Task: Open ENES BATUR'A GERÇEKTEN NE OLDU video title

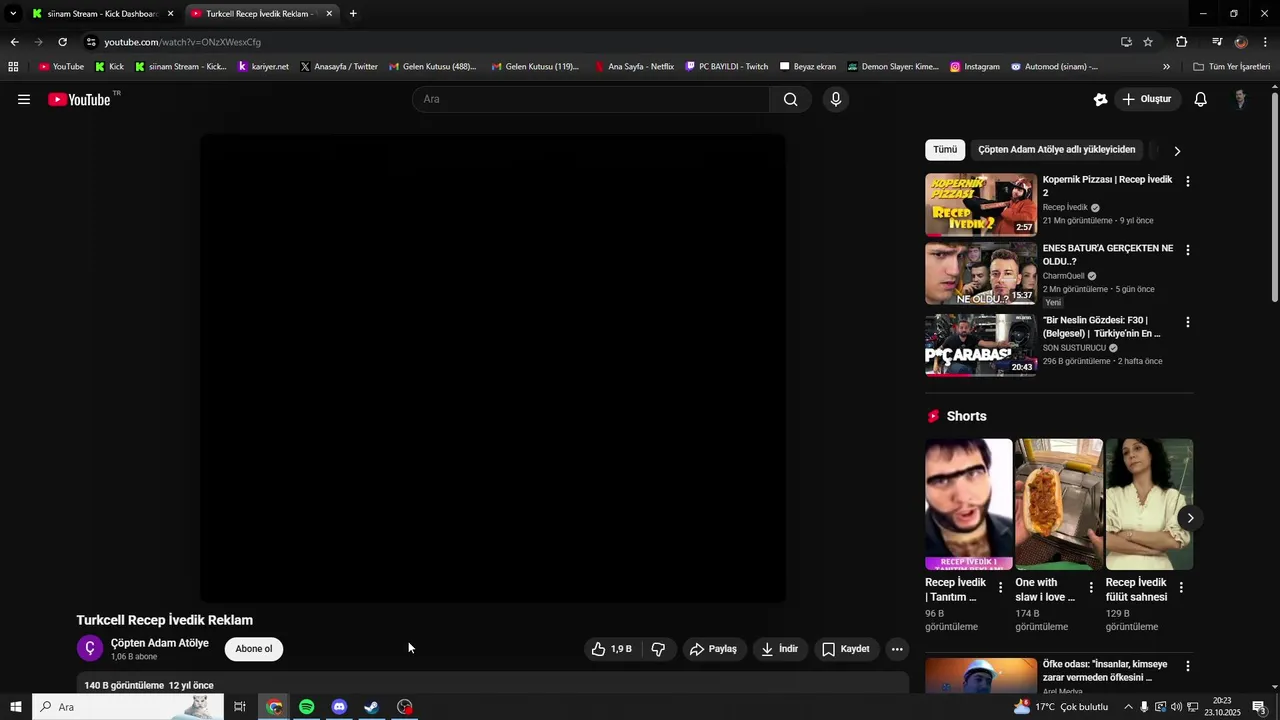Action: tap(1108, 254)
